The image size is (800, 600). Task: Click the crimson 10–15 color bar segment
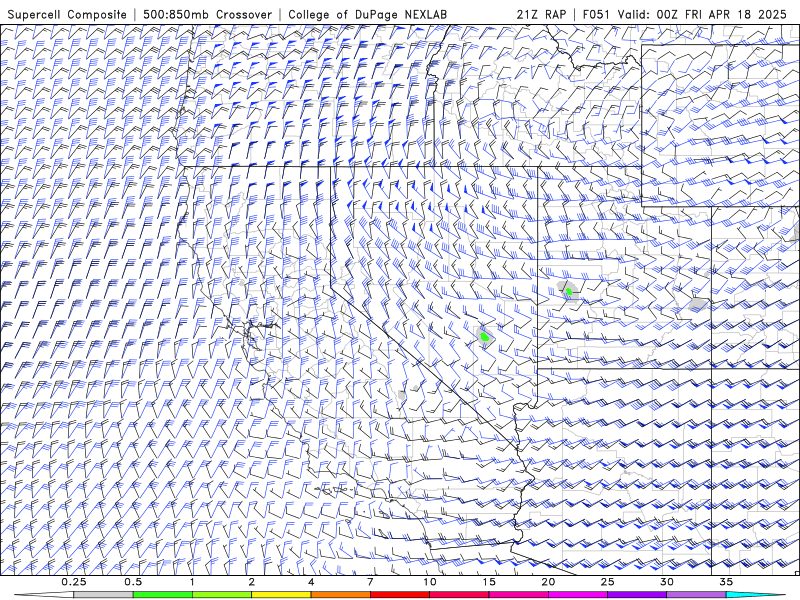(x=459, y=595)
